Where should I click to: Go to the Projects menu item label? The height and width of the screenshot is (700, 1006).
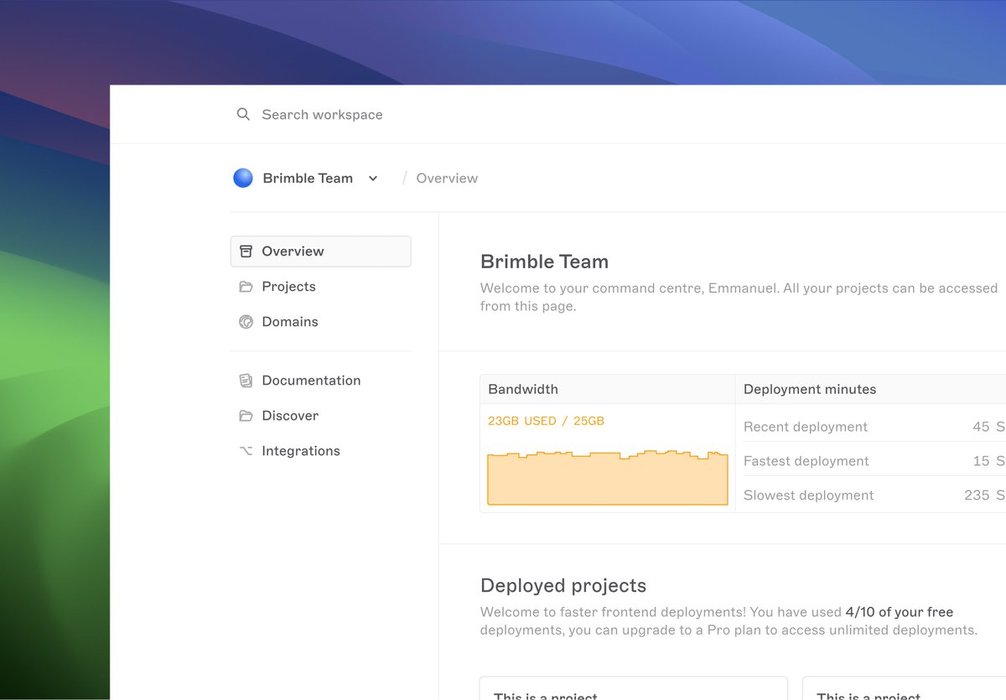pyautogui.click(x=288, y=287)
